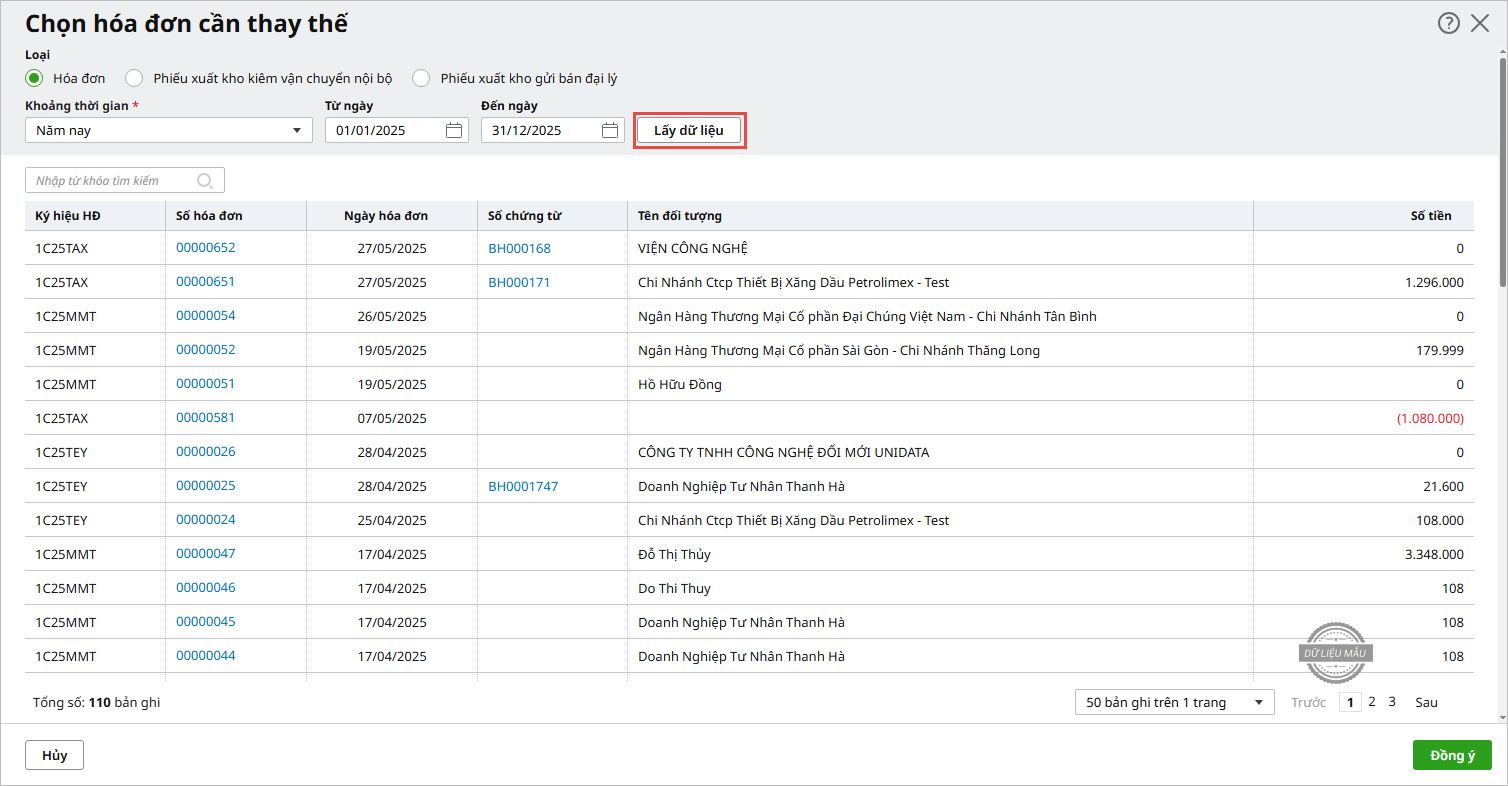The height and width of the screenshot is (786, 1508).
Task: Select the VIỆN CÔNG NGHỆ row
Action: coord(749,248)
